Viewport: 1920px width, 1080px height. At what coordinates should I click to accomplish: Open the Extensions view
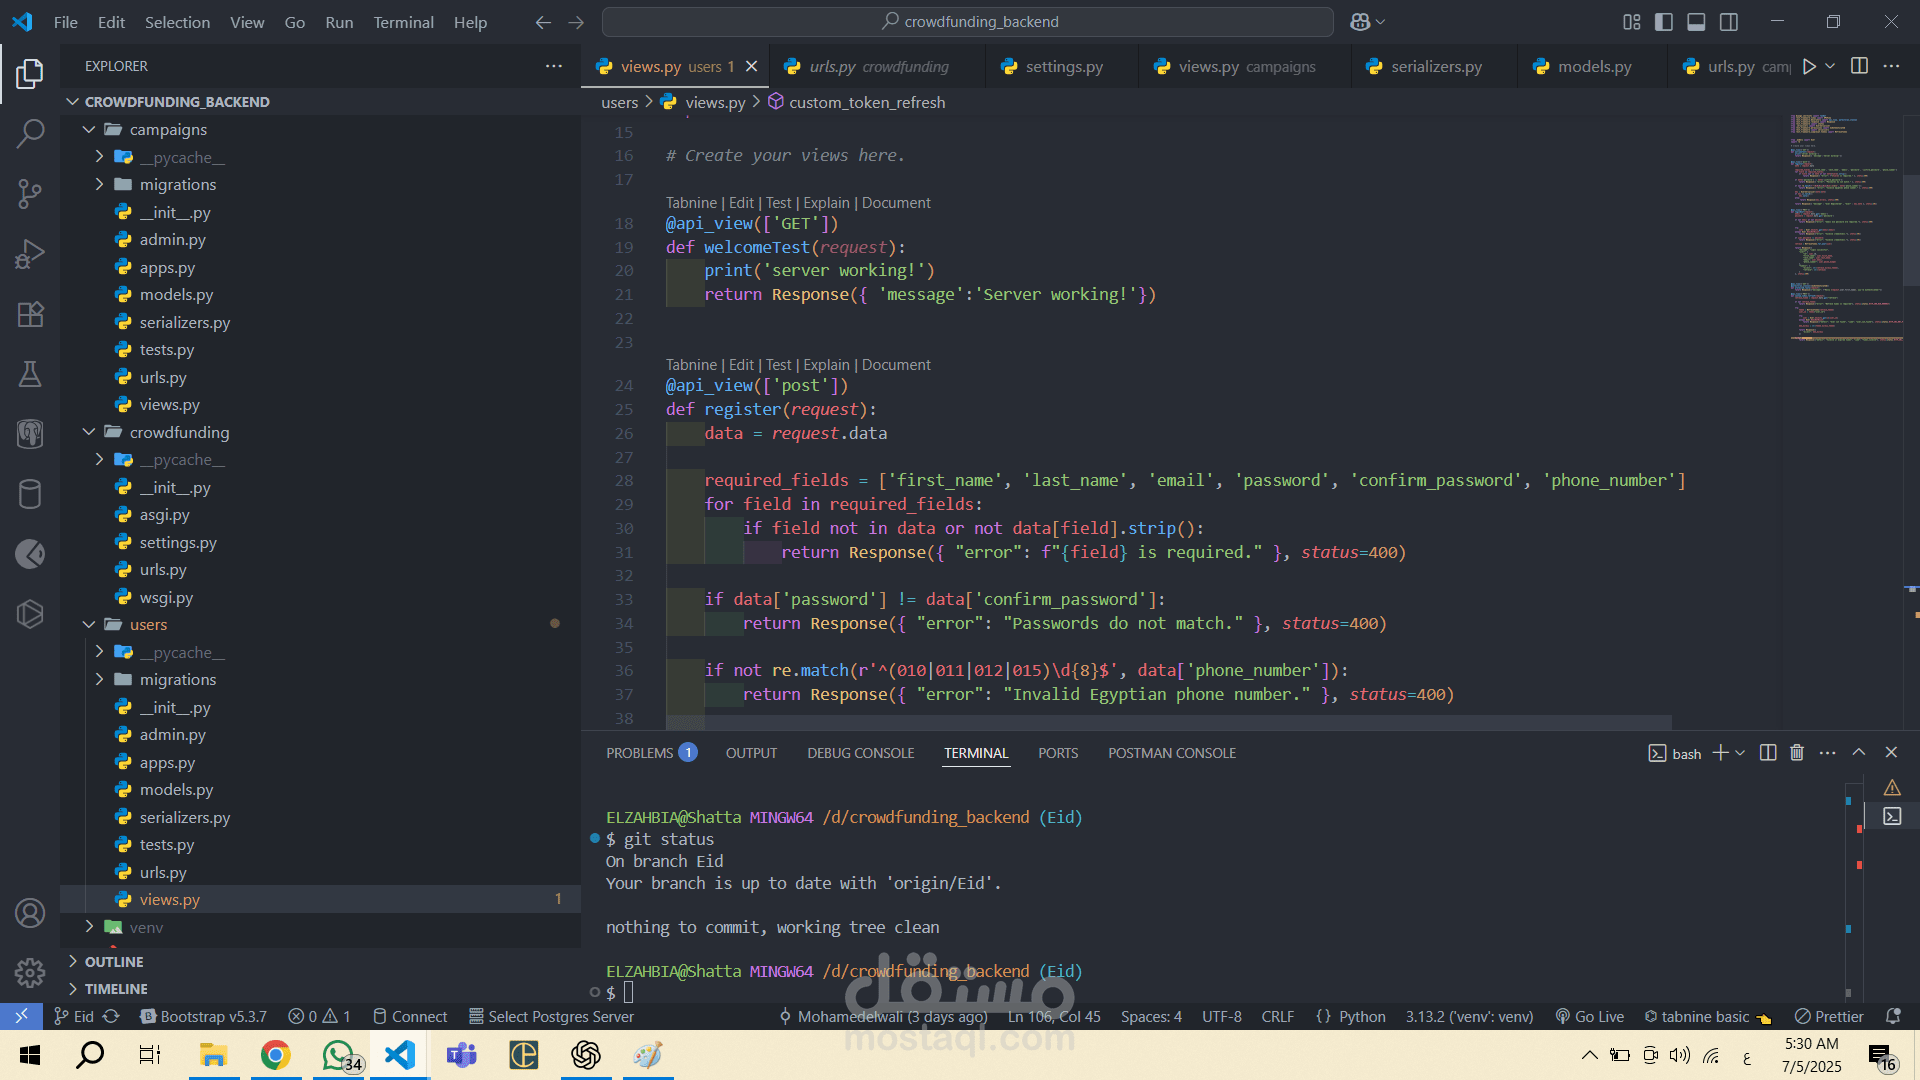(x=30, y=314)
